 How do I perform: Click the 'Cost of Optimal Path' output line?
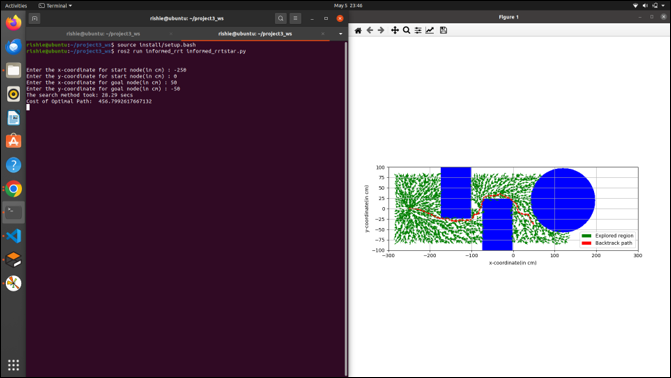click(89, 101)
